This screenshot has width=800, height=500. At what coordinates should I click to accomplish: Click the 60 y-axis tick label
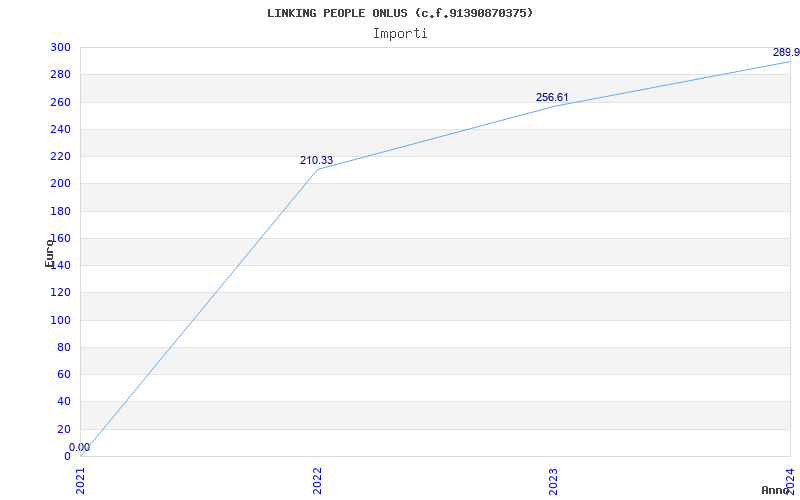point(64,374)
